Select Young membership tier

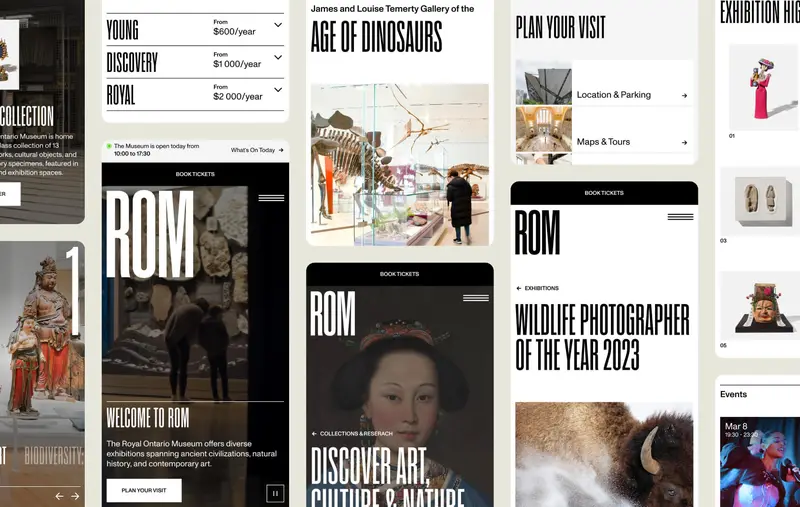[x=122, y=30]
